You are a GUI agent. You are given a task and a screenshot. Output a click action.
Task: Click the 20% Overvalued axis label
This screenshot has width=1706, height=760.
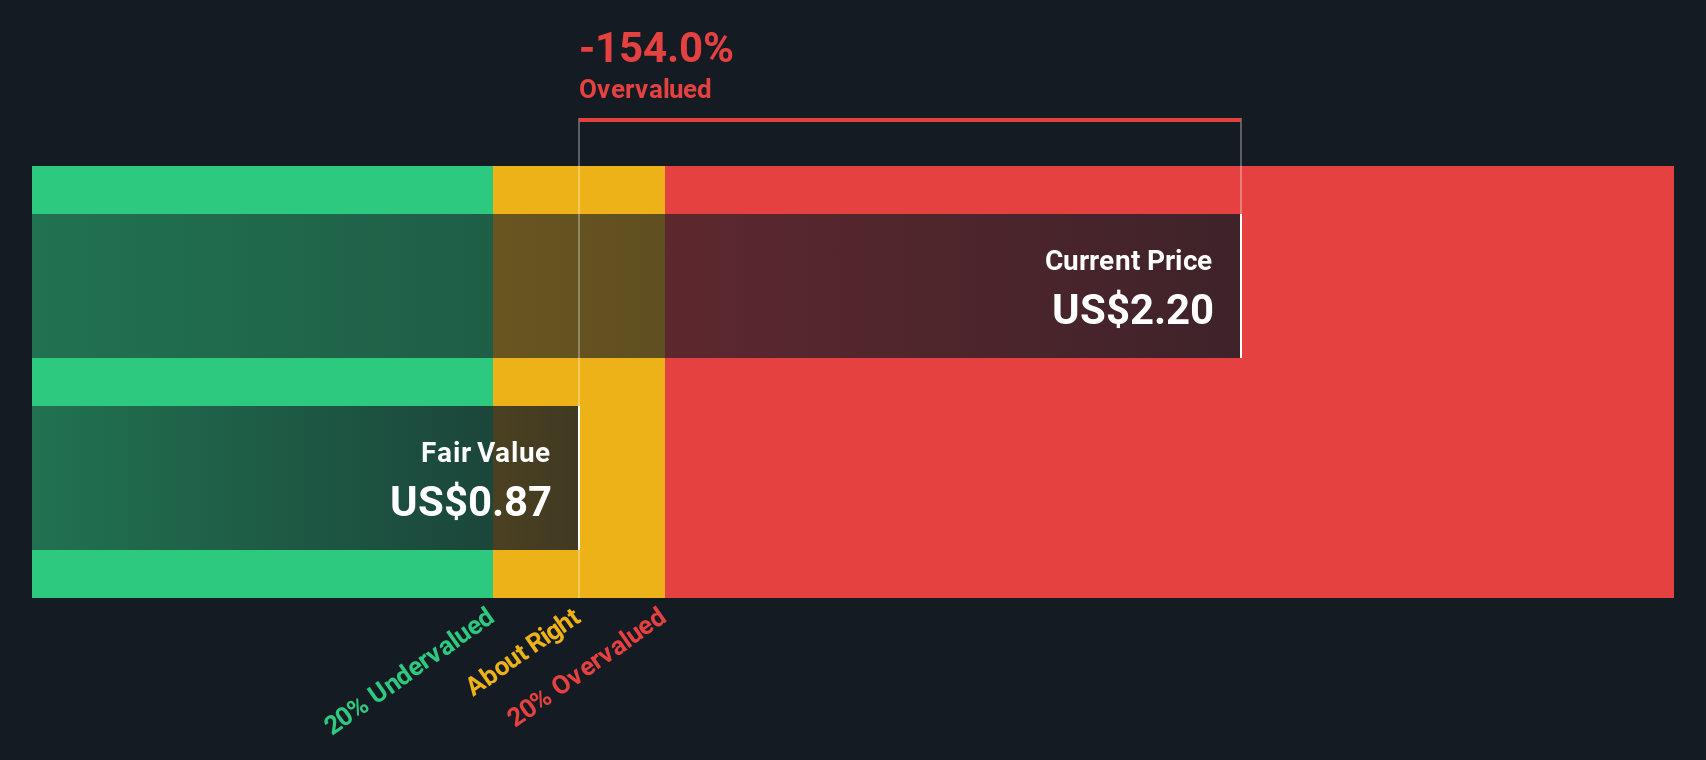tap(586, 665)
